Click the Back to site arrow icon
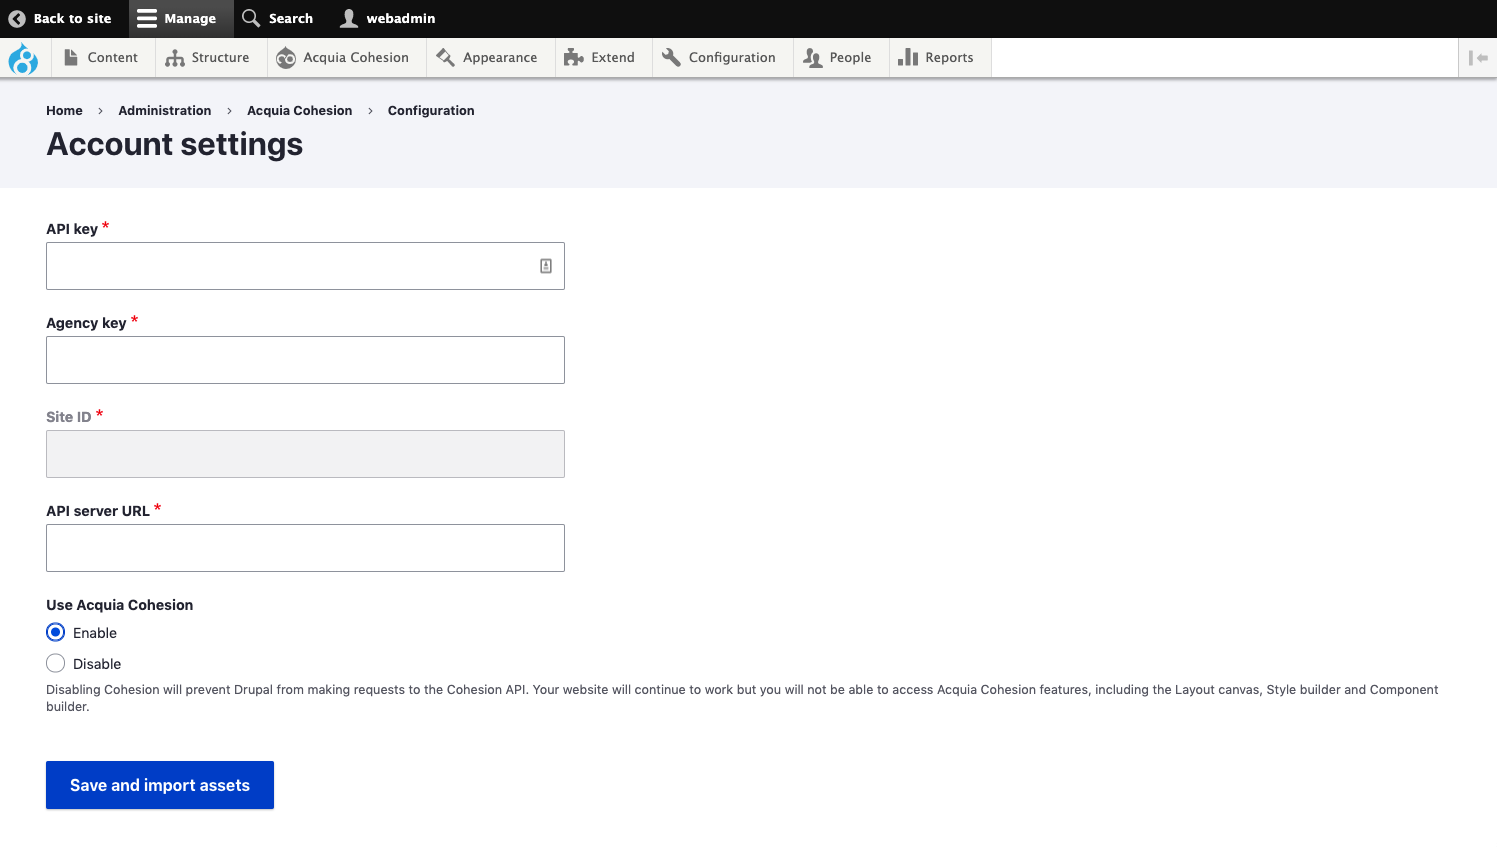 (x=17, y=18)
